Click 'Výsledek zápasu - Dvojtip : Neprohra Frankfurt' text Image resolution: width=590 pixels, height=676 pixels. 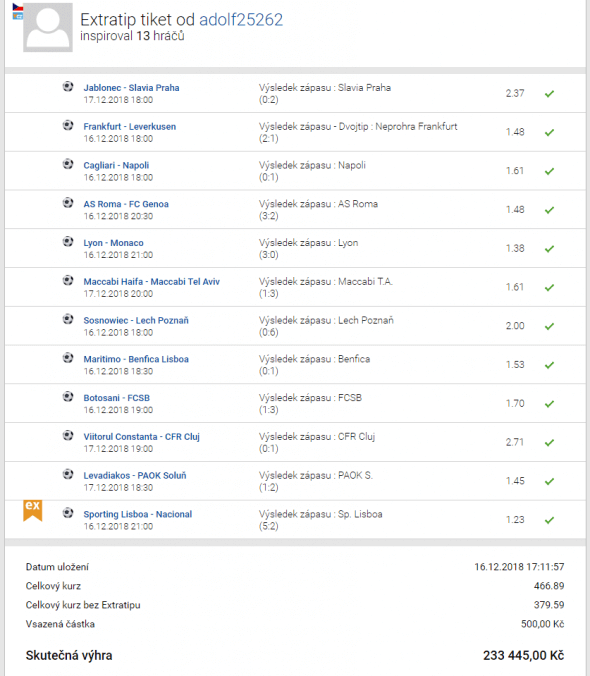point(358,126)
